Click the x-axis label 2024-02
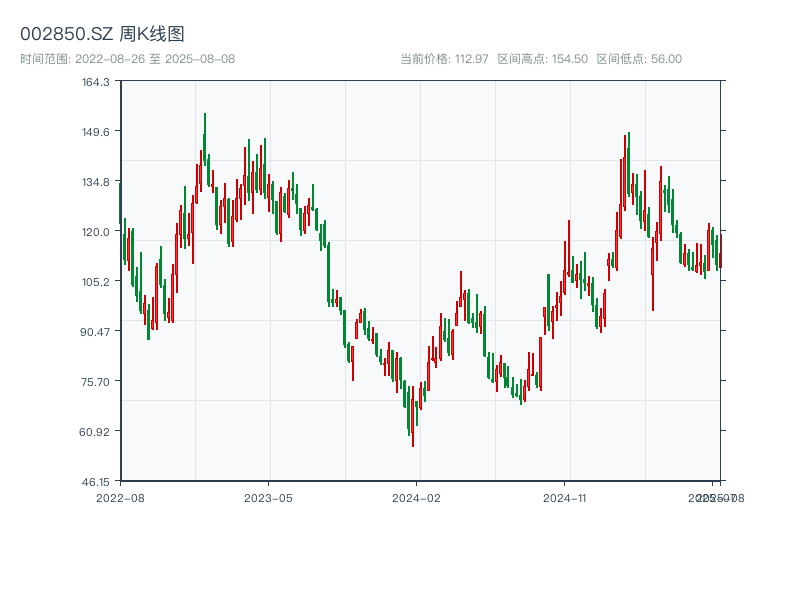The height and width of the screenshot is (600, 800). (416, 498)
